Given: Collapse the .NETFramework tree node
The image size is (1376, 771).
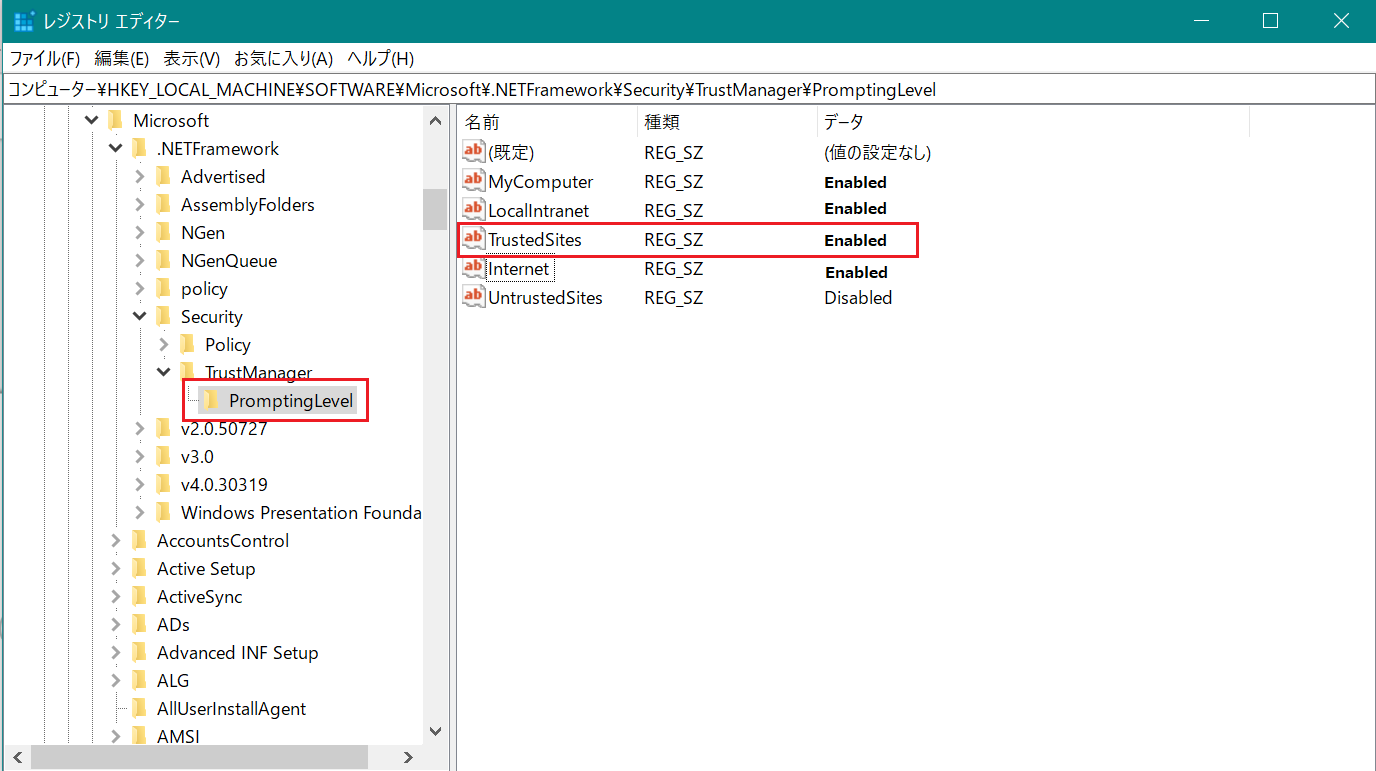Looking at the screenshot, I should tap(115, 148).
